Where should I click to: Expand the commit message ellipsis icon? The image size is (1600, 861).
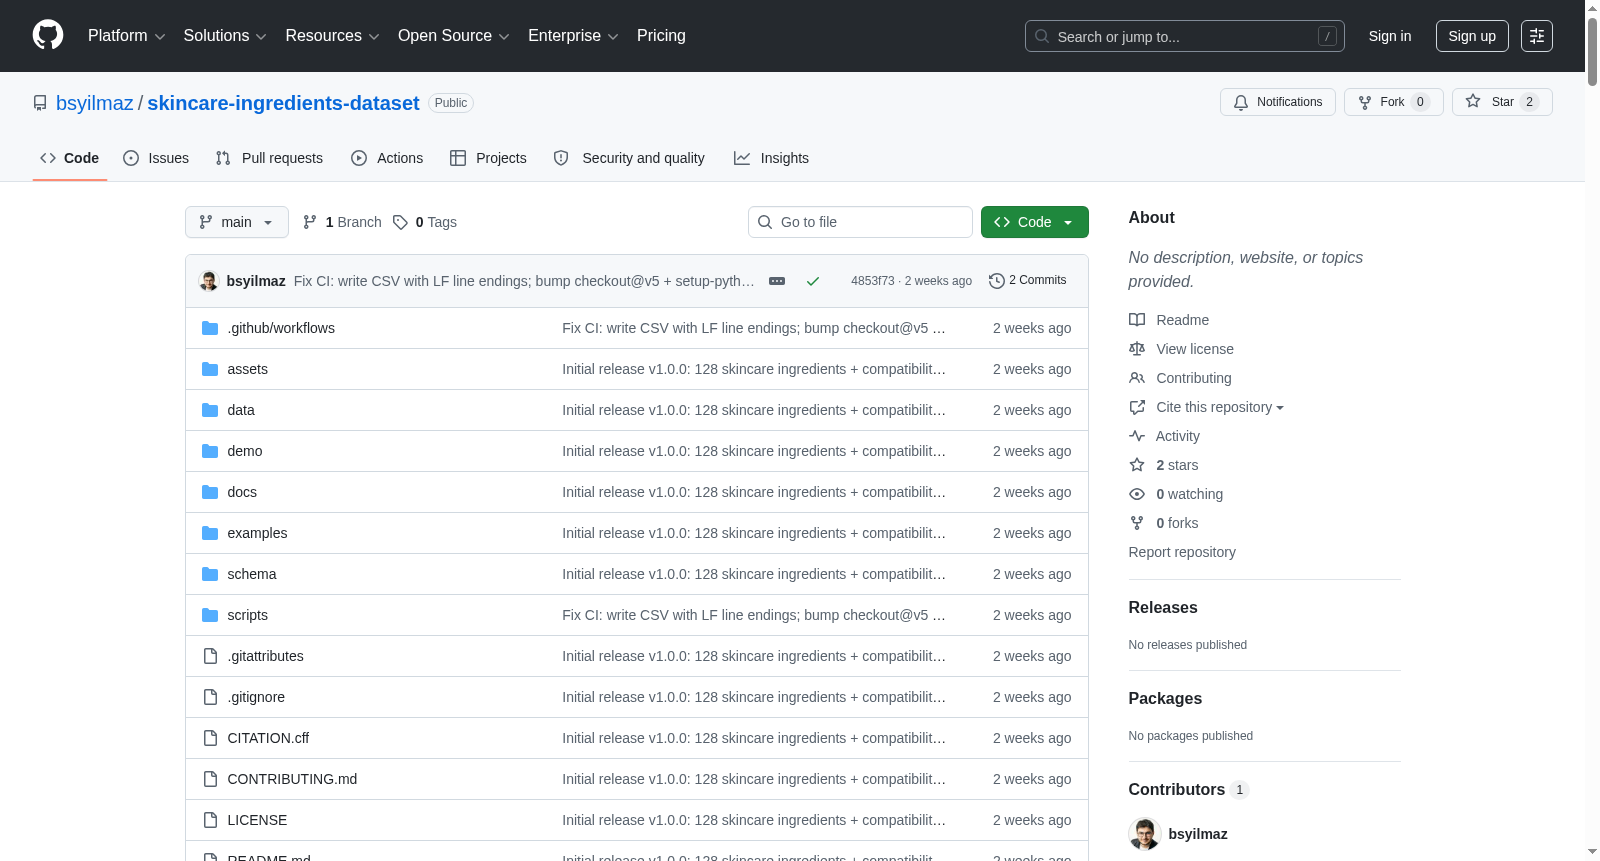pos(777,281)
